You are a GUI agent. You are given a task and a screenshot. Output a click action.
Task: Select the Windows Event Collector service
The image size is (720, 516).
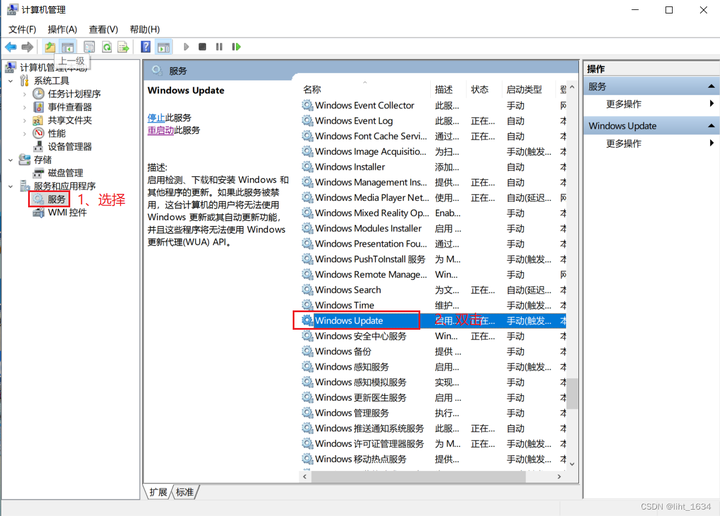pyautogui.click(x=433, y=106)
